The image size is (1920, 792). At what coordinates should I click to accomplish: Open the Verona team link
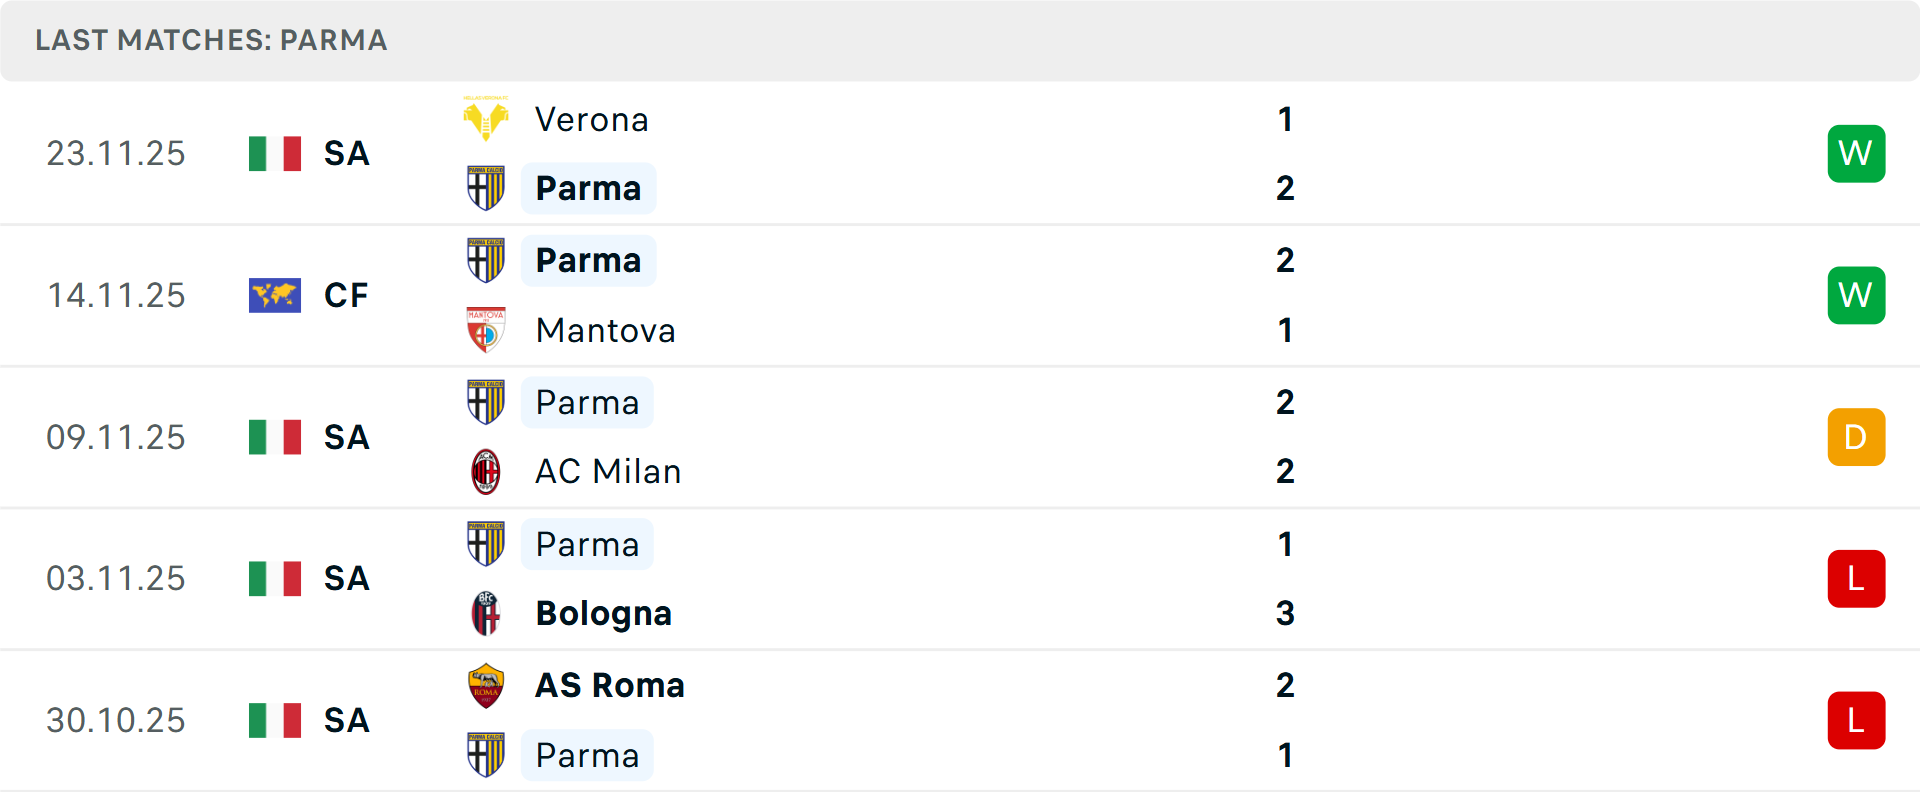592,120
